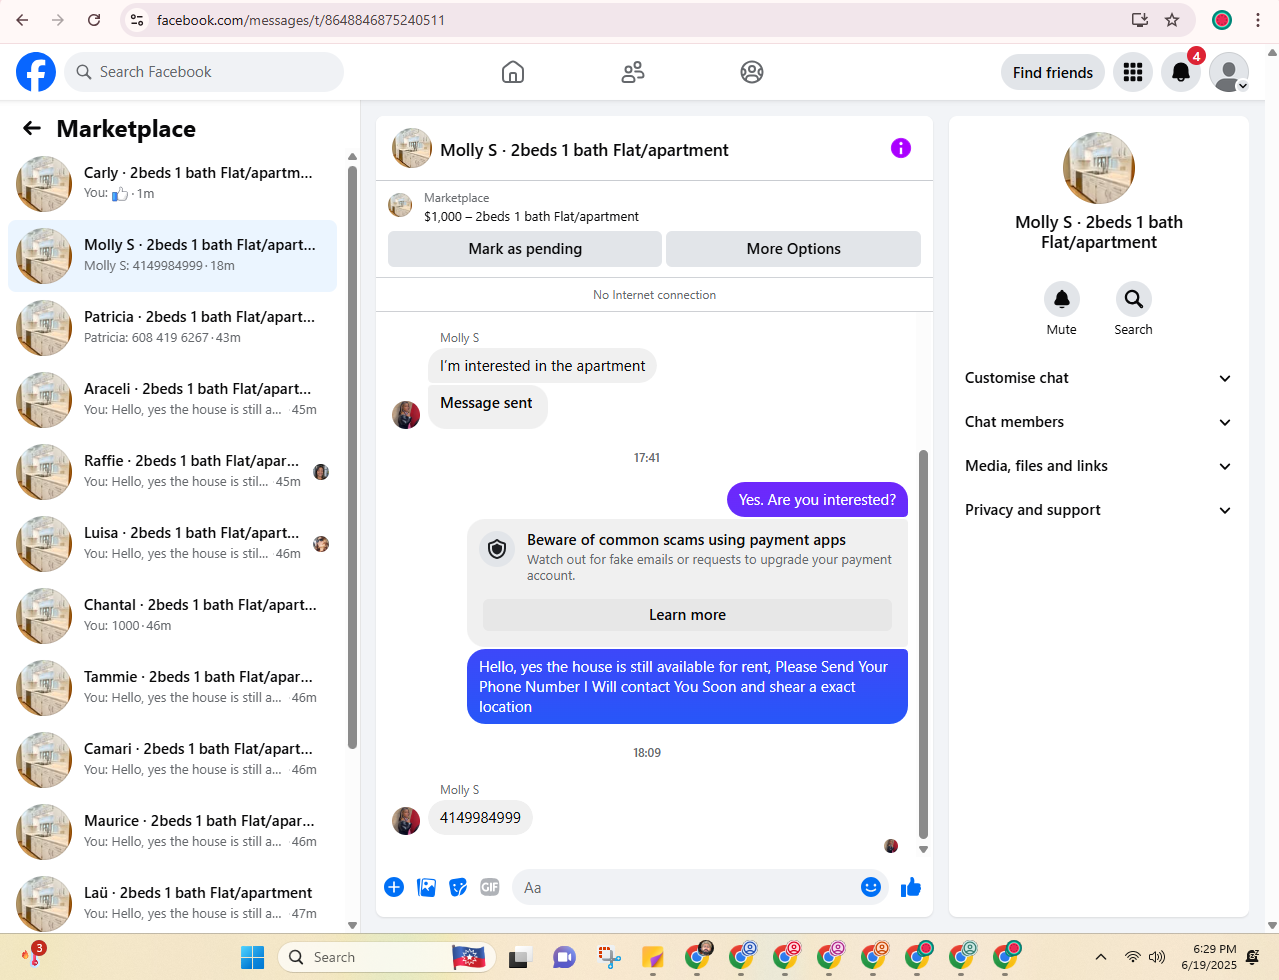Click the Search Facebook field
The height and width of the screenshot is (980, 1279).
pyautogui.click(x=205, y=72)
